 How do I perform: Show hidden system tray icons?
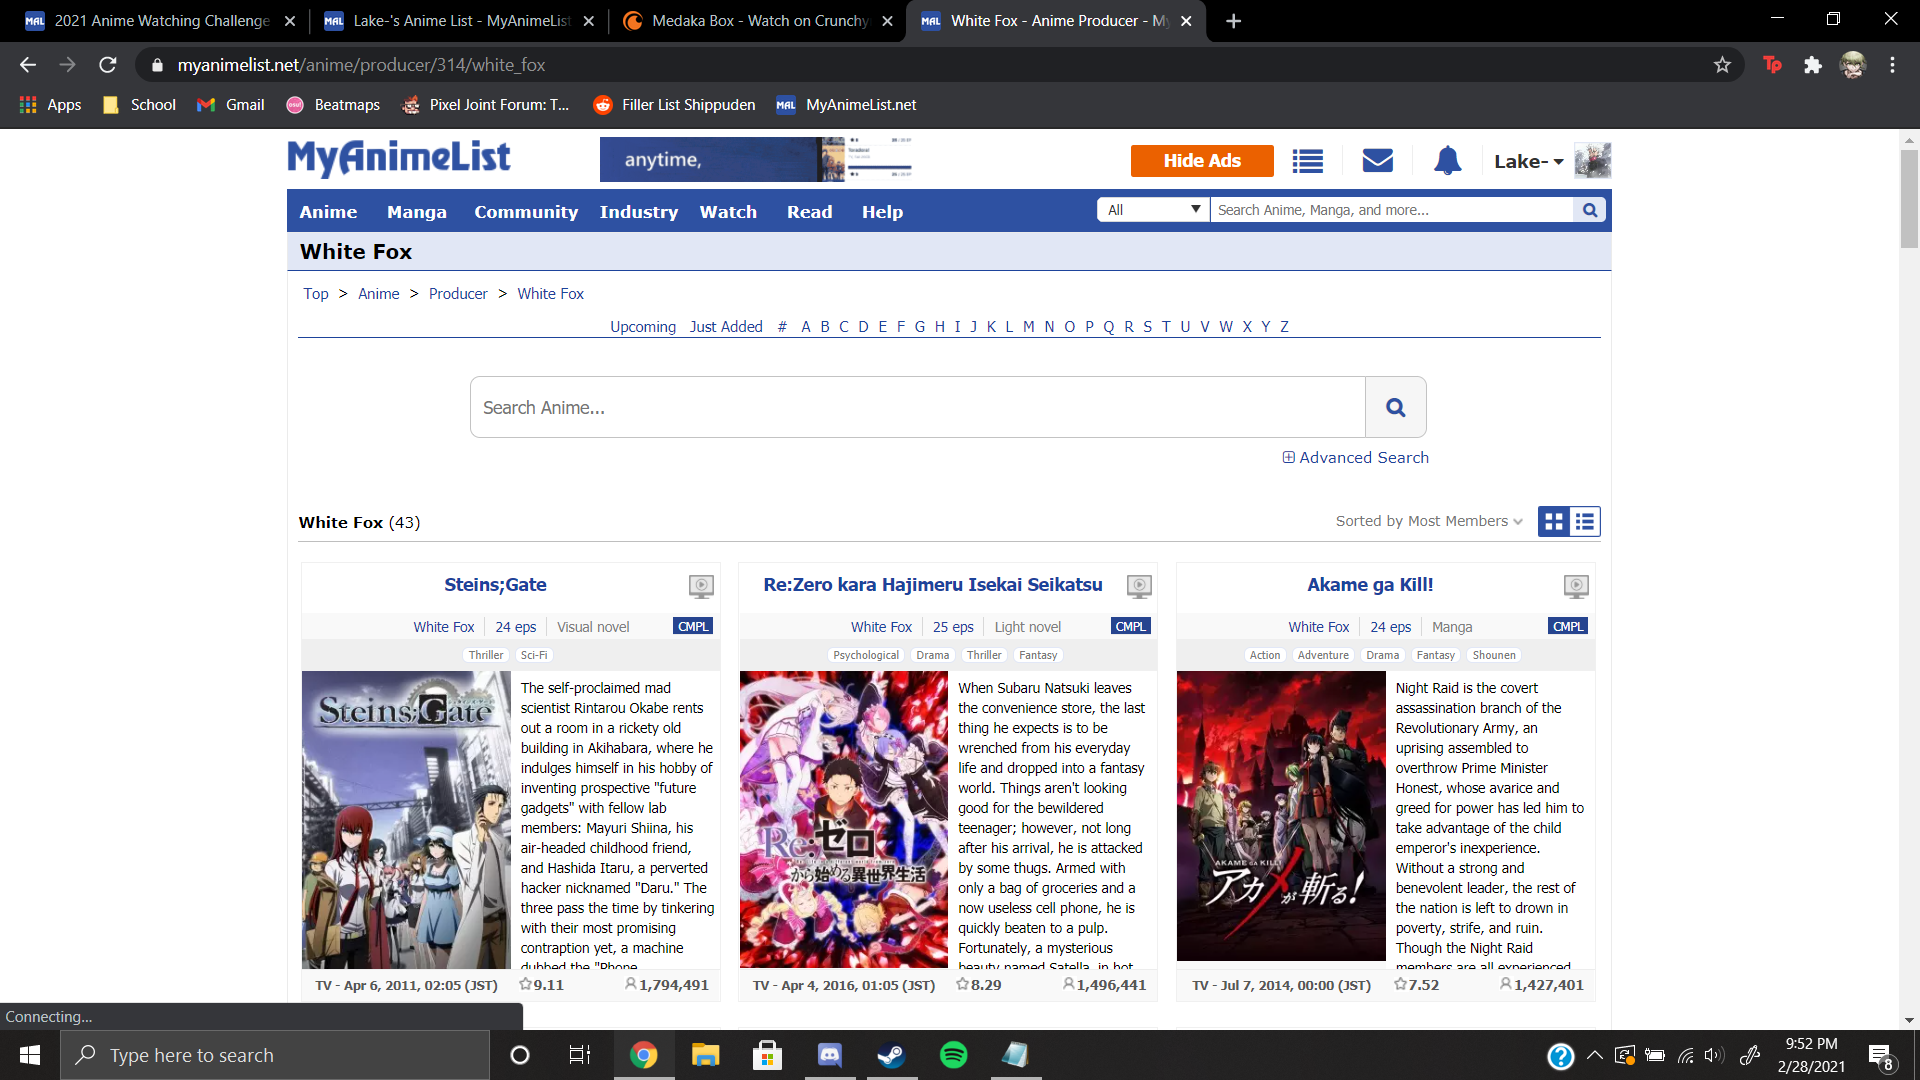point(1595,1055)
